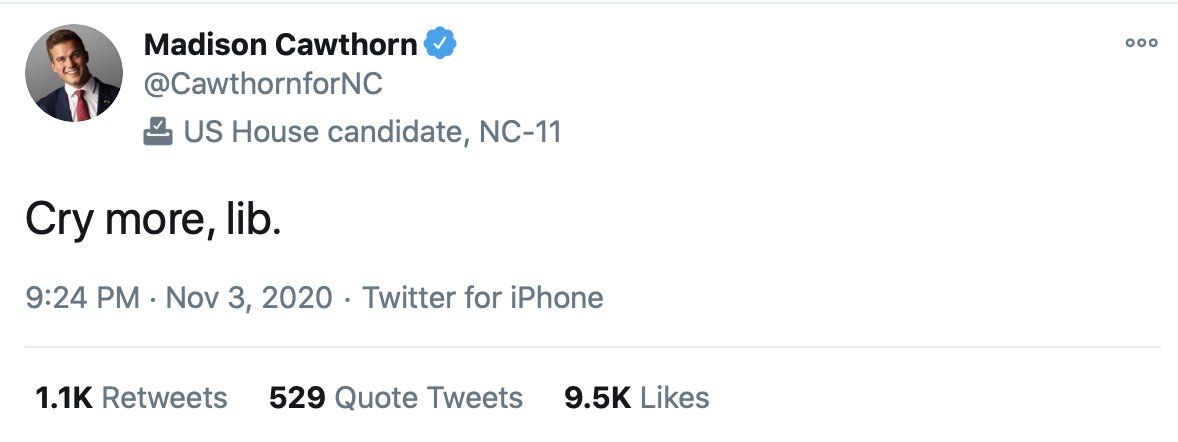1178x442 pixels.
Task: Click Madison Cawthorn's profile photo
Action: [74, 73]
